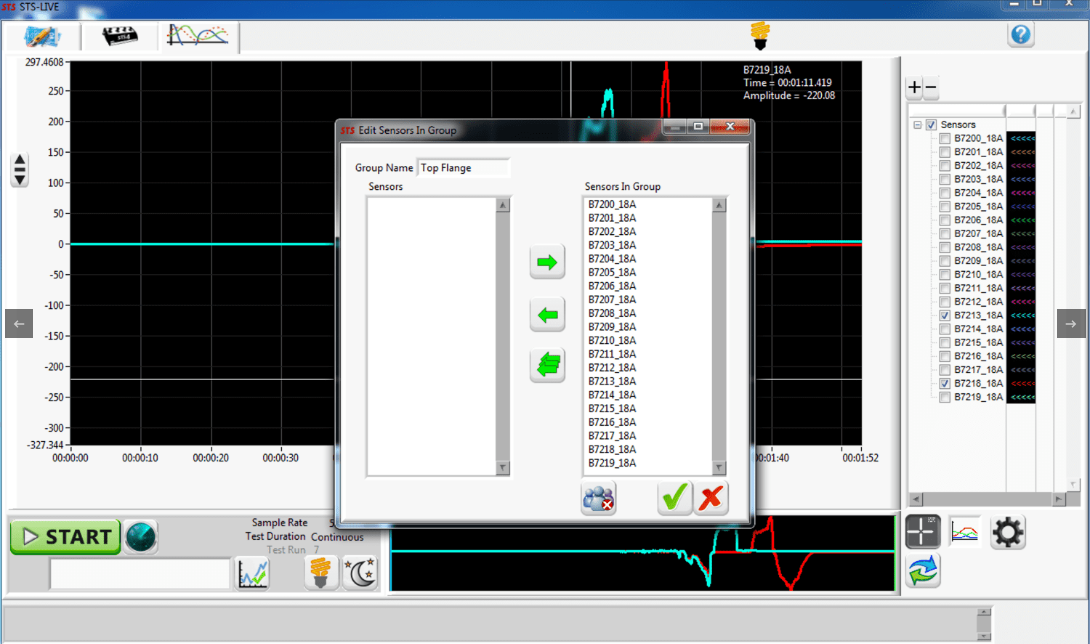
Task: Confirm changes with the green checkmark
Action: pos(675,498)
